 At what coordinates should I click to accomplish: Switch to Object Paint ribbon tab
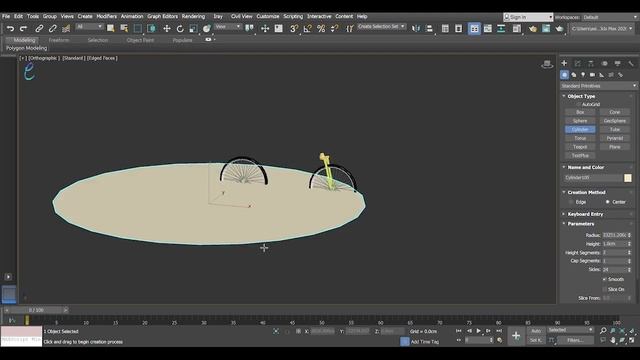pyautogui.click(x=140, y=40)
